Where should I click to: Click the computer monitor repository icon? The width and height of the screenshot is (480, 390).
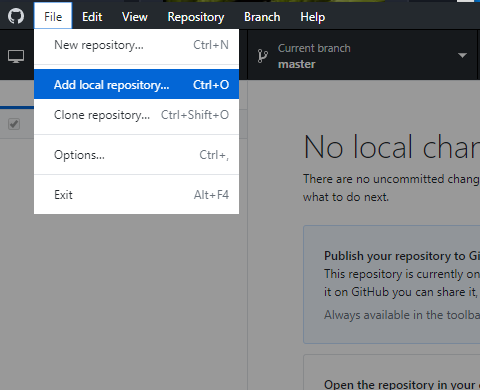[x=16, y=56]
